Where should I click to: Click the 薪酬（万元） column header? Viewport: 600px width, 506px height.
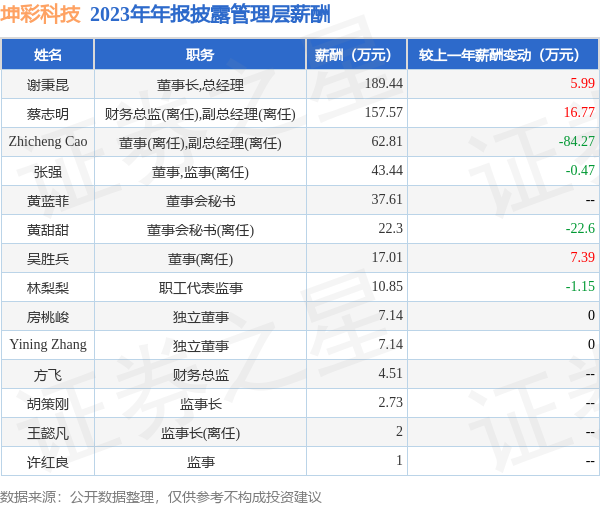357,55
